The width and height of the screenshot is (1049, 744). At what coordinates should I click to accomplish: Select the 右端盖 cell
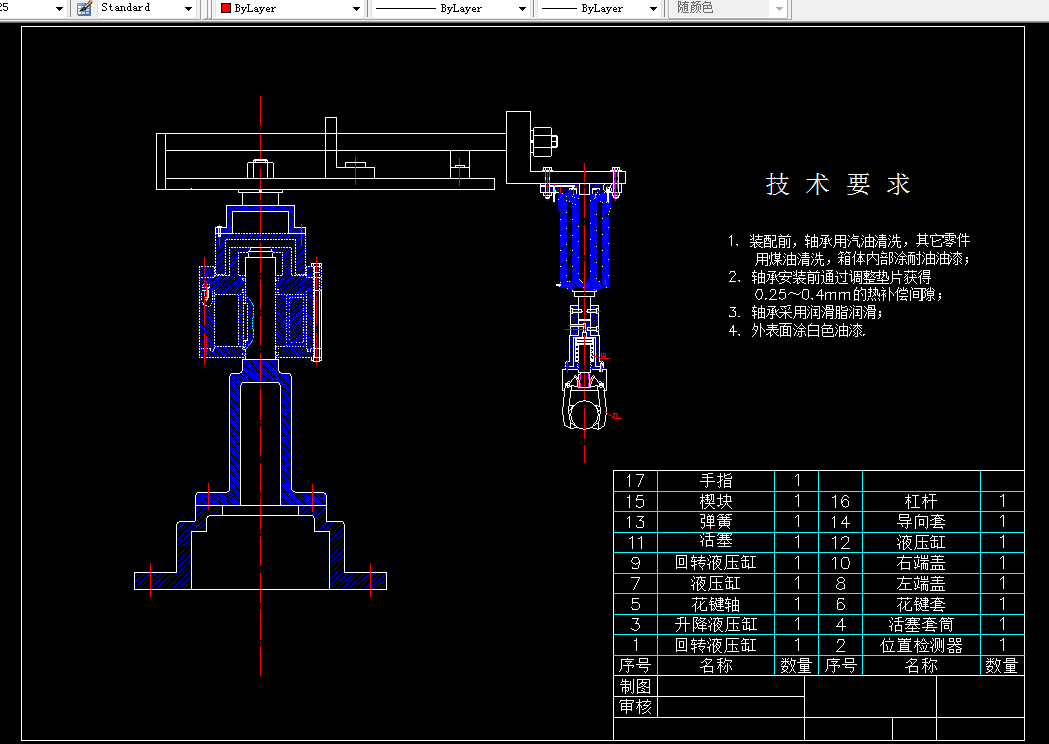pos(921,563)
